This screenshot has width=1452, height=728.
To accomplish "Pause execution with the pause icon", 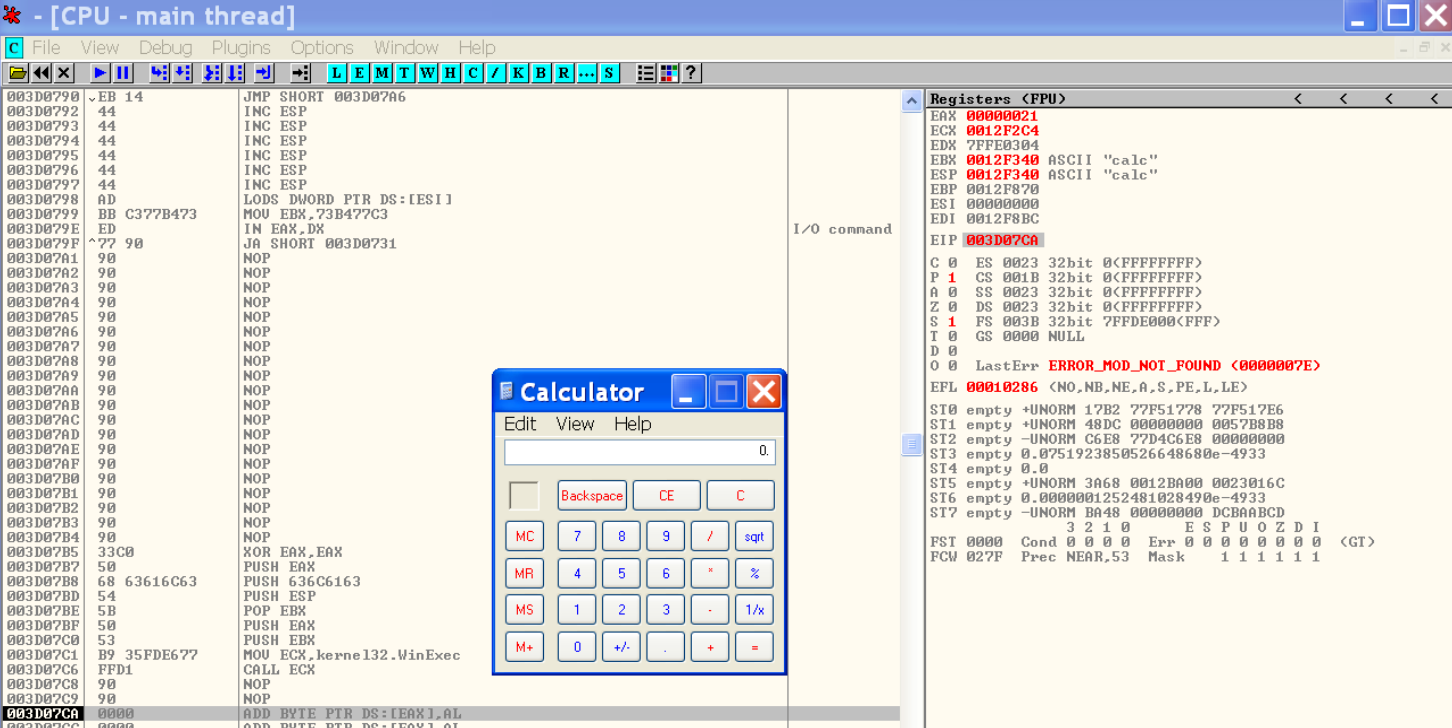I will tap(123, 73).
